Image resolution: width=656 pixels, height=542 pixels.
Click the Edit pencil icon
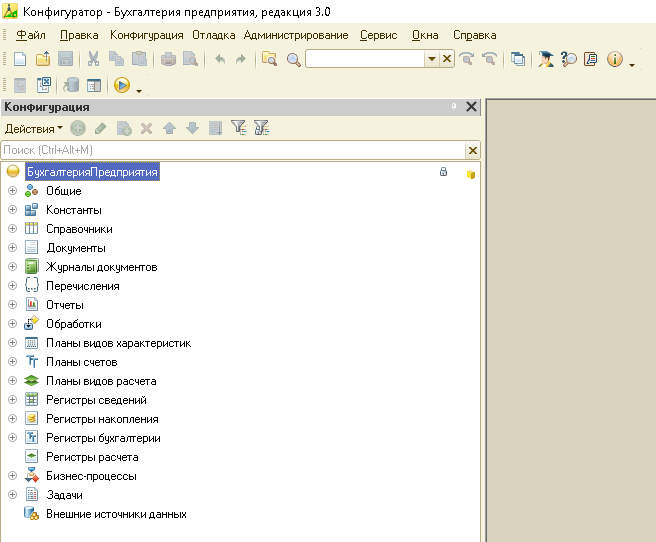(100, 128)
